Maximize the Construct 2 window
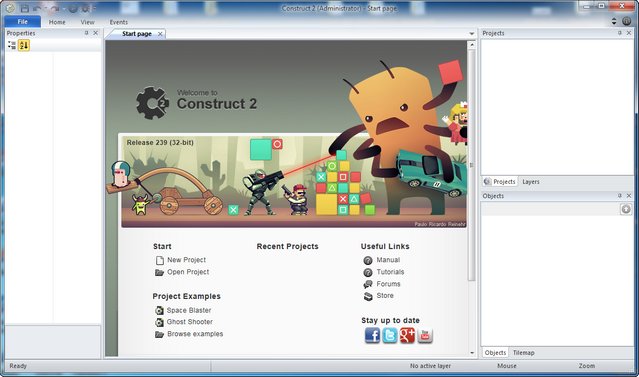Viewport: 639px width, 377px height. 602,6
